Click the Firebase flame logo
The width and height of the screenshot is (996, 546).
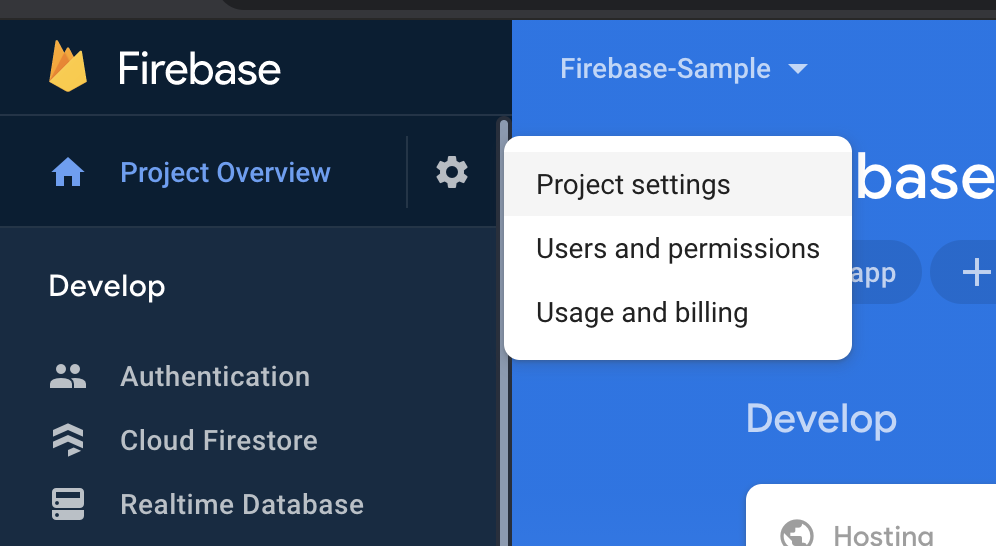68,67
